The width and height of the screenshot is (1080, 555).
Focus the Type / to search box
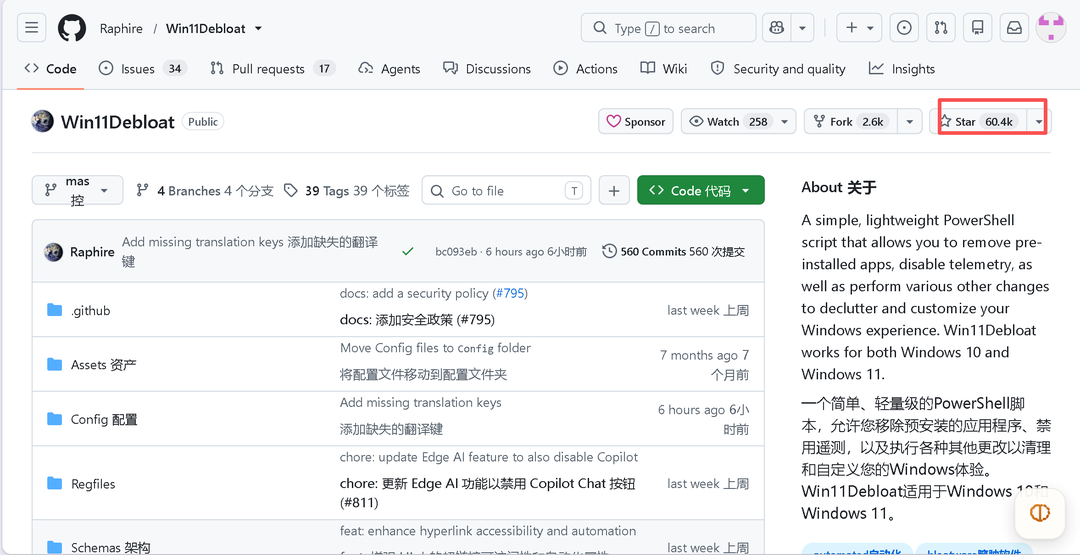point(668,28)
